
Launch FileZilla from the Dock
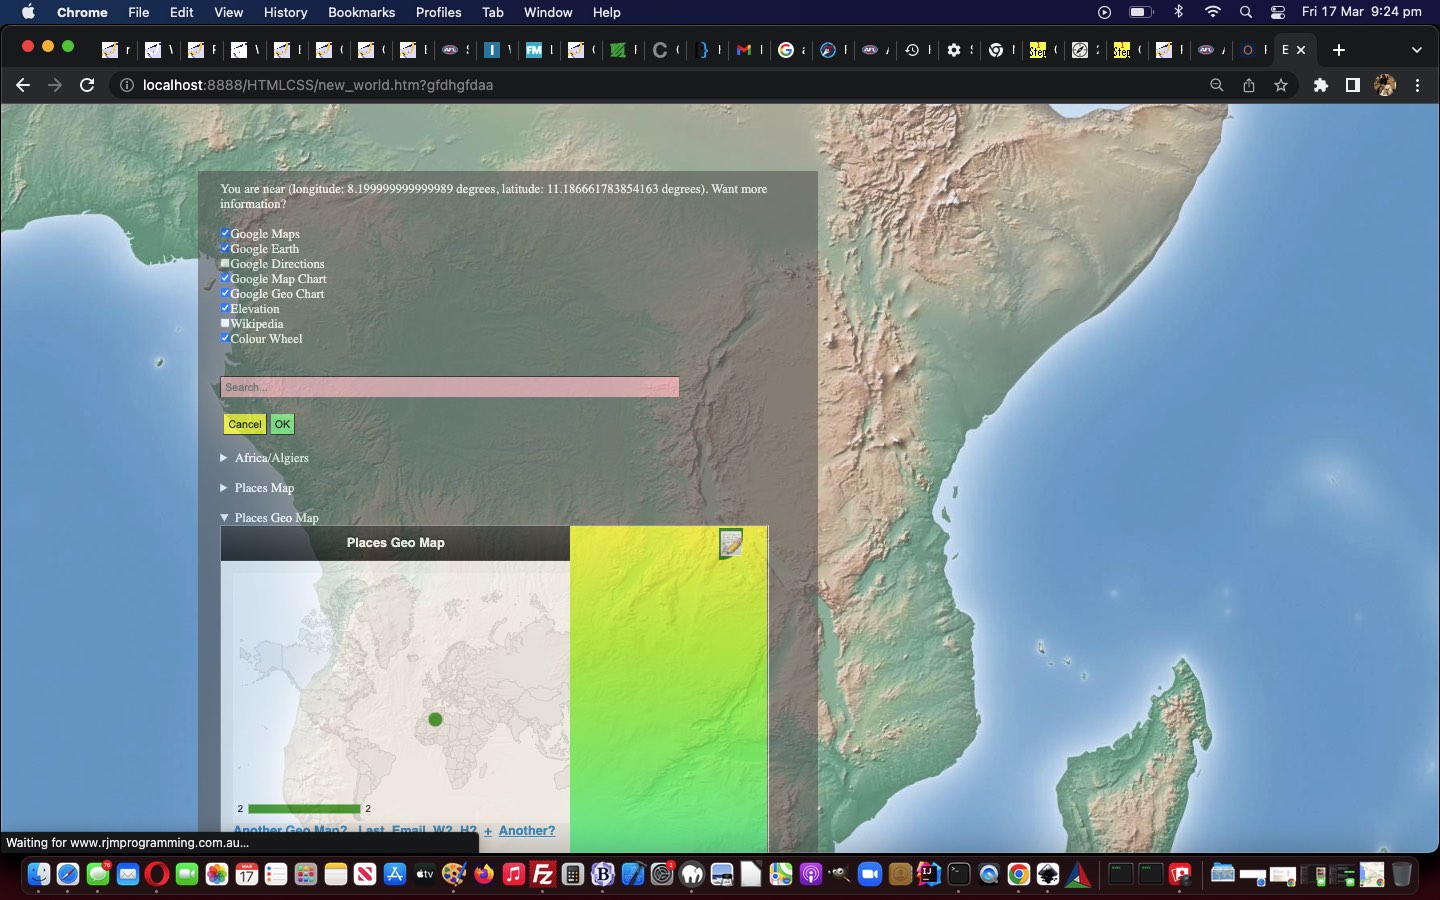[x=543, y=875]
